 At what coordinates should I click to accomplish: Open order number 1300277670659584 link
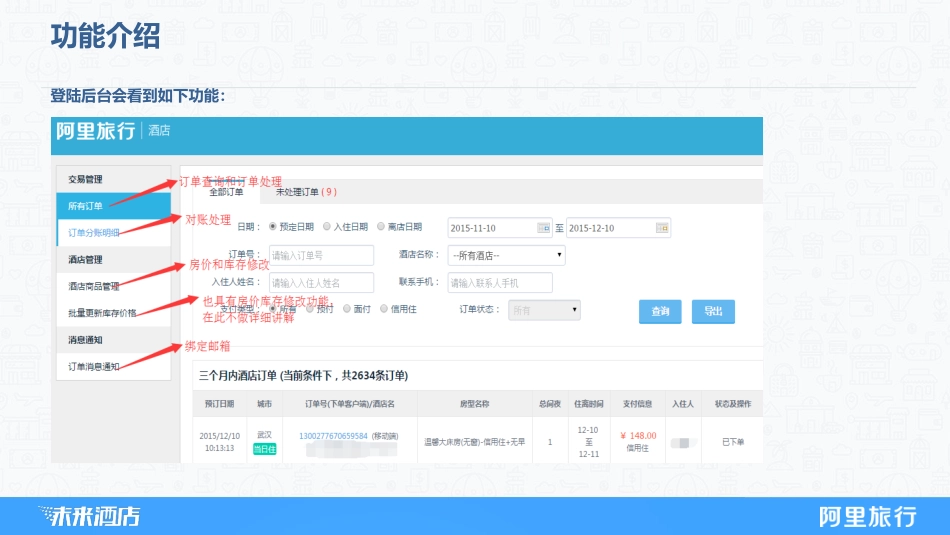coord(333,436)
